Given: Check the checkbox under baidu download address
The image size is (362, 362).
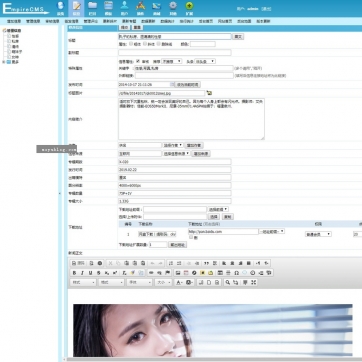Looking at the screenshot, I should (191, 237).
